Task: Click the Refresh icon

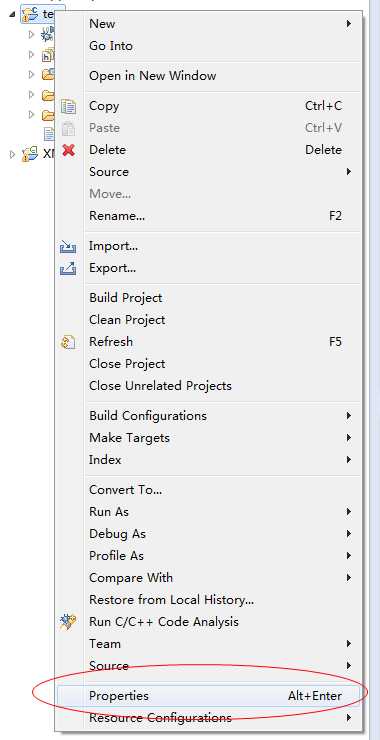Action: (x=68, y=342)
